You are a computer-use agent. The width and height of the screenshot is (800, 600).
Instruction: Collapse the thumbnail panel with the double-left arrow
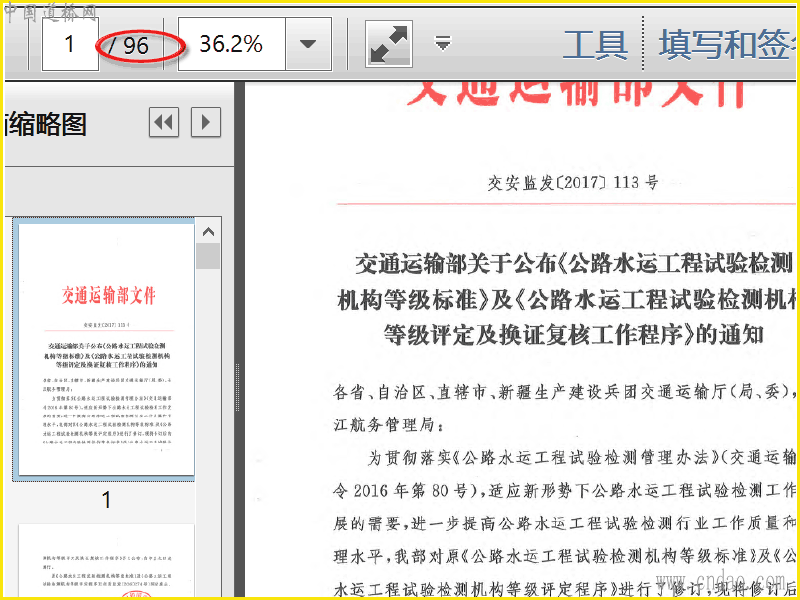pos(164,122)
